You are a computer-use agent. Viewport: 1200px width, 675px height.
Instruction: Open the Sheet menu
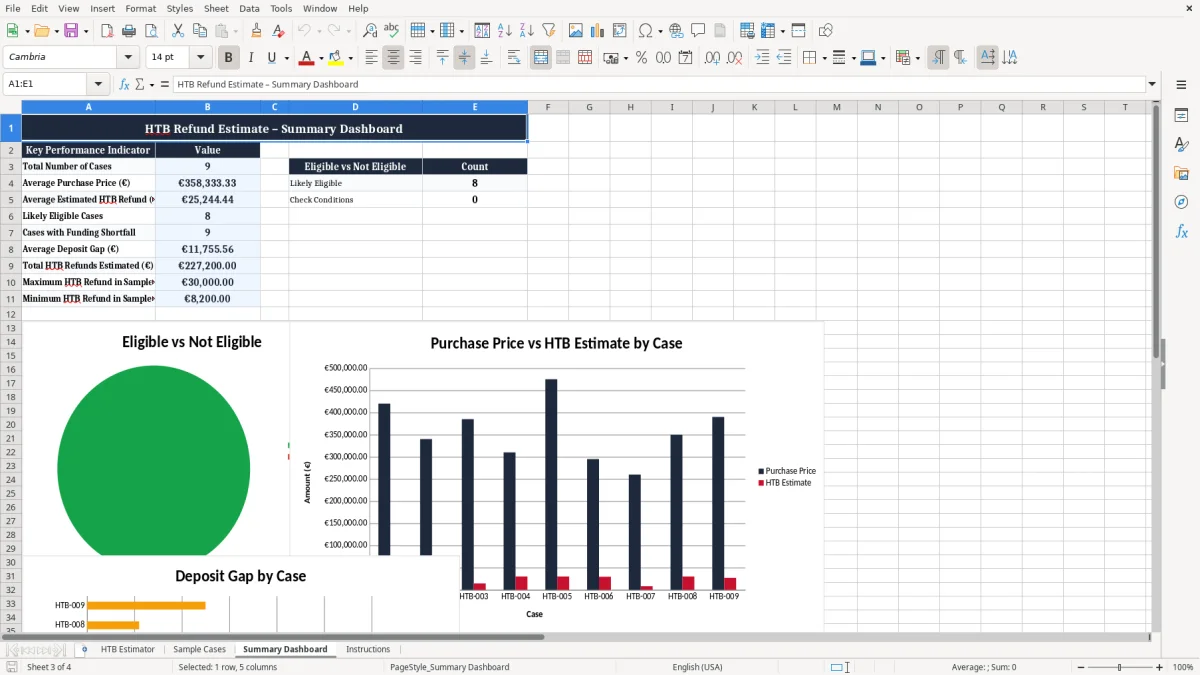(x=216, y=8)
